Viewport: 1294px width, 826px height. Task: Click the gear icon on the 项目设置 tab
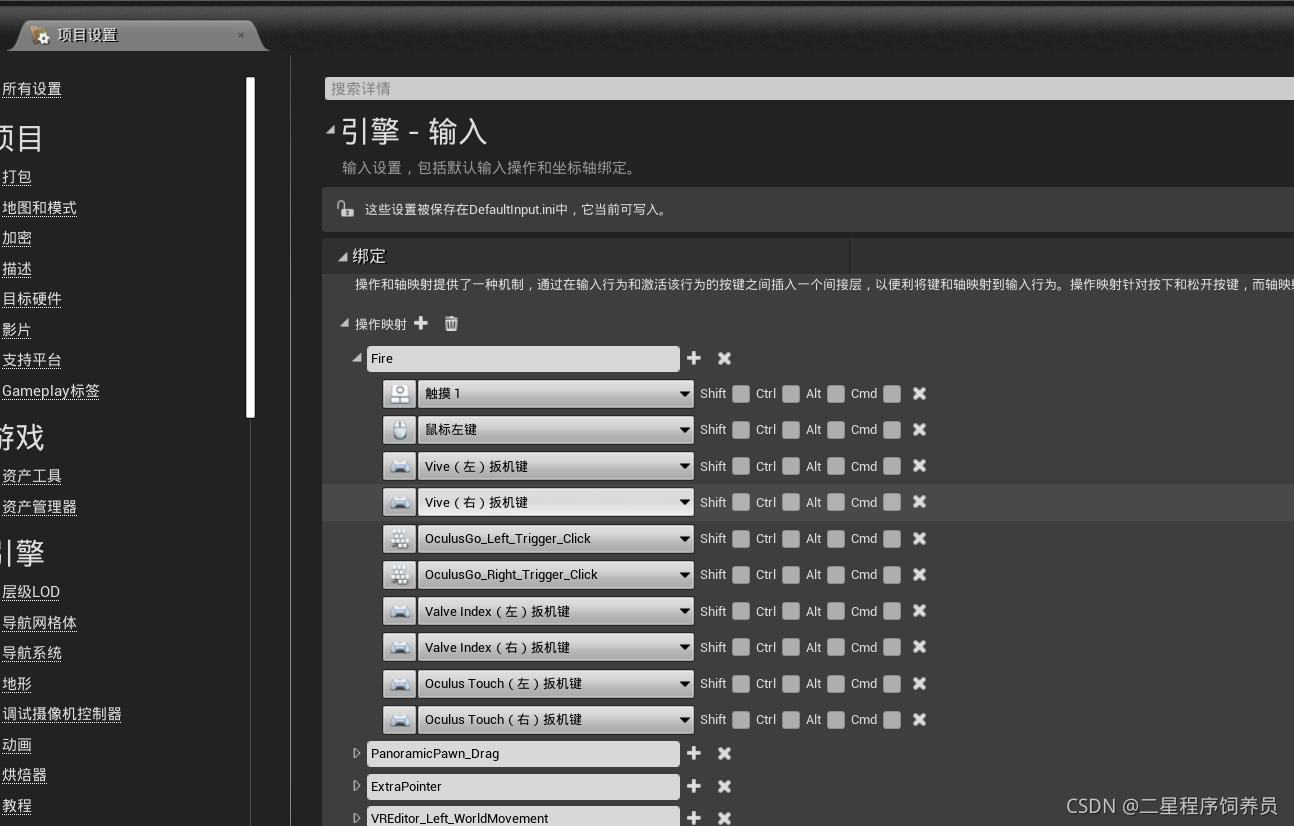point(40,33)
